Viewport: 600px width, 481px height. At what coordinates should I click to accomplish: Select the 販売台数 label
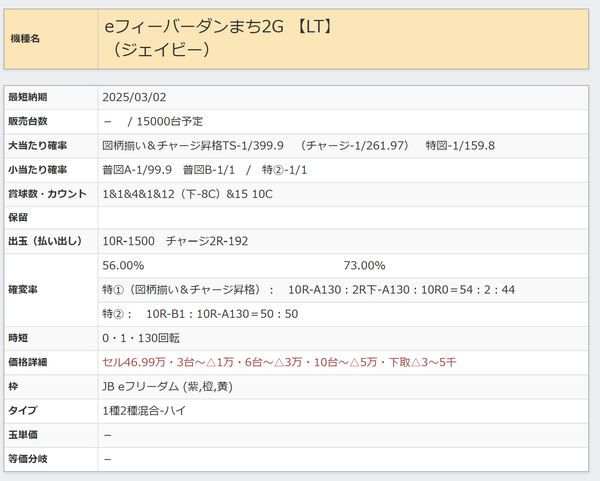point(28,121)
